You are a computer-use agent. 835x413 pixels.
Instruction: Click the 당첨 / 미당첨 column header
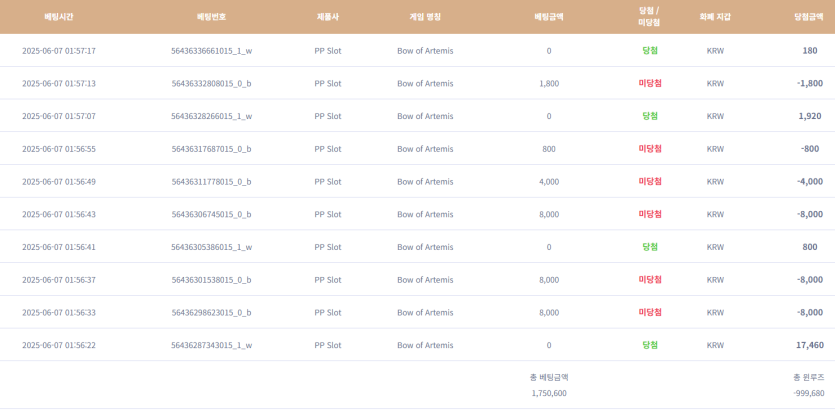click(x=649, y=16)
